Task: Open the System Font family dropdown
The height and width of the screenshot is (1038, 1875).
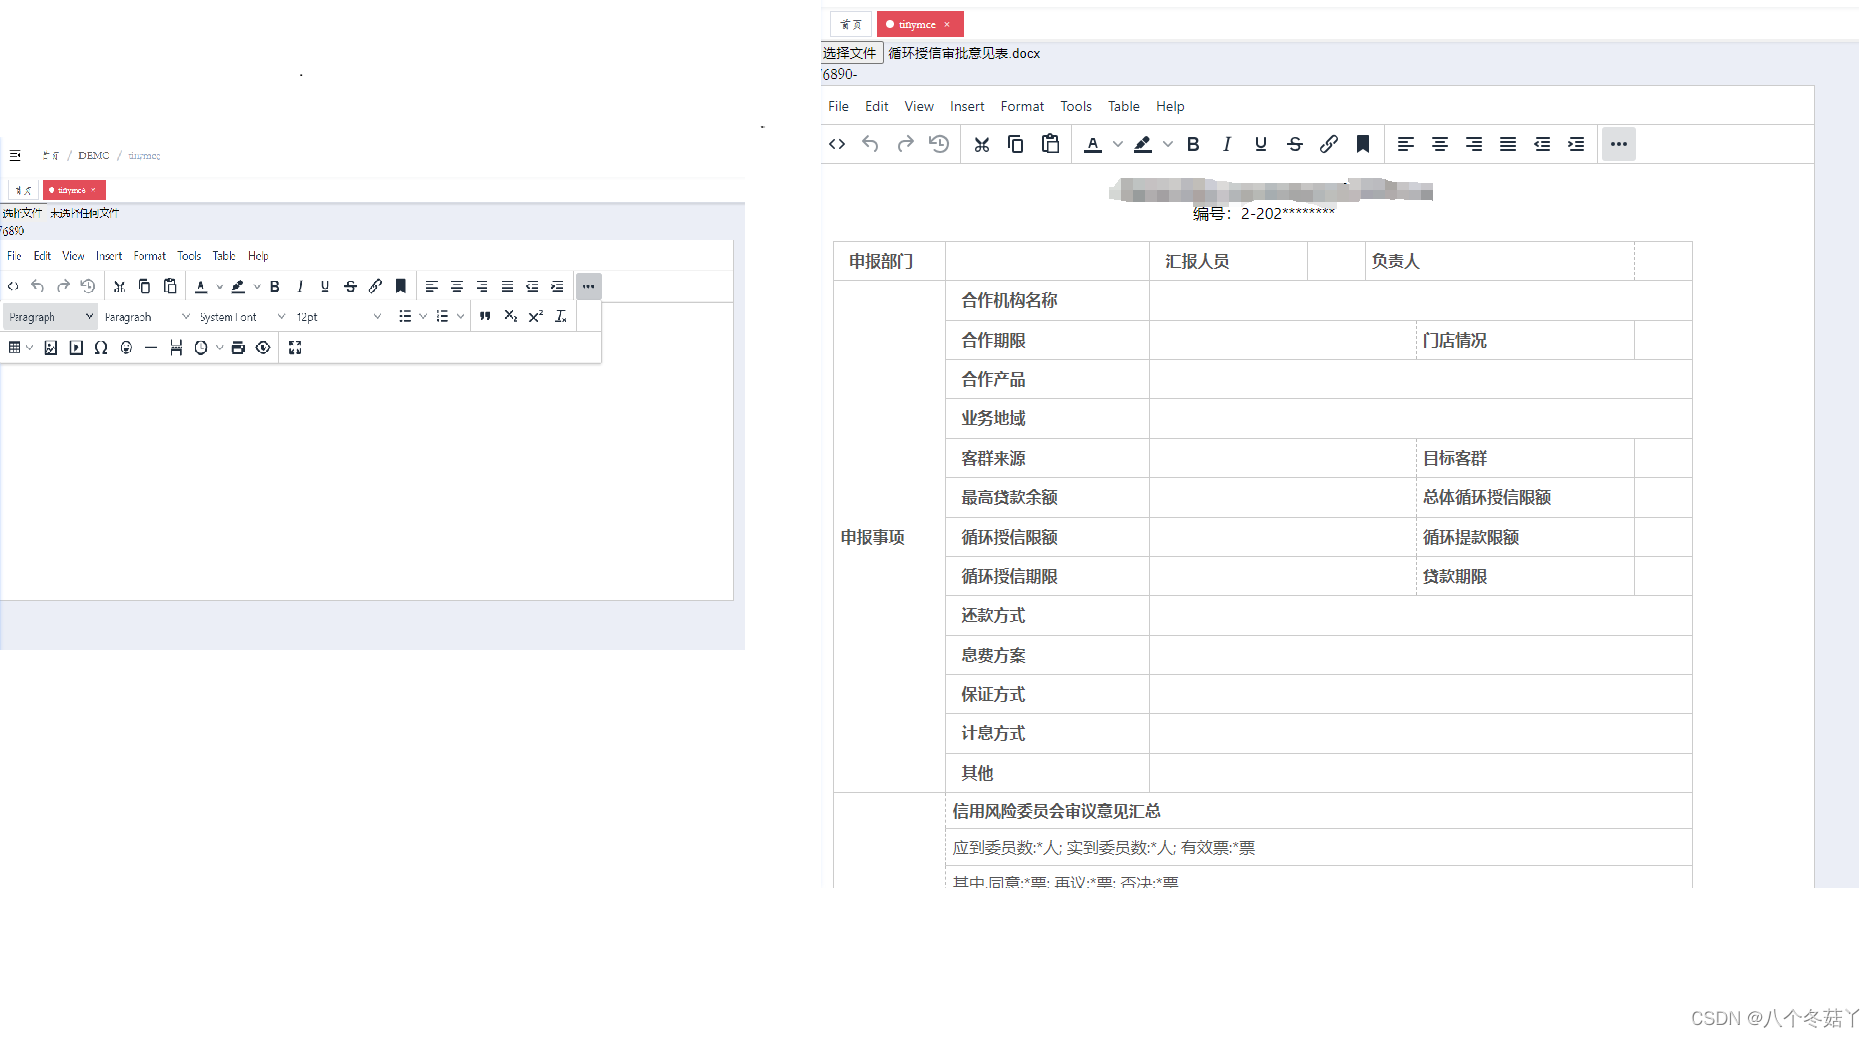Action: [242, 317]
